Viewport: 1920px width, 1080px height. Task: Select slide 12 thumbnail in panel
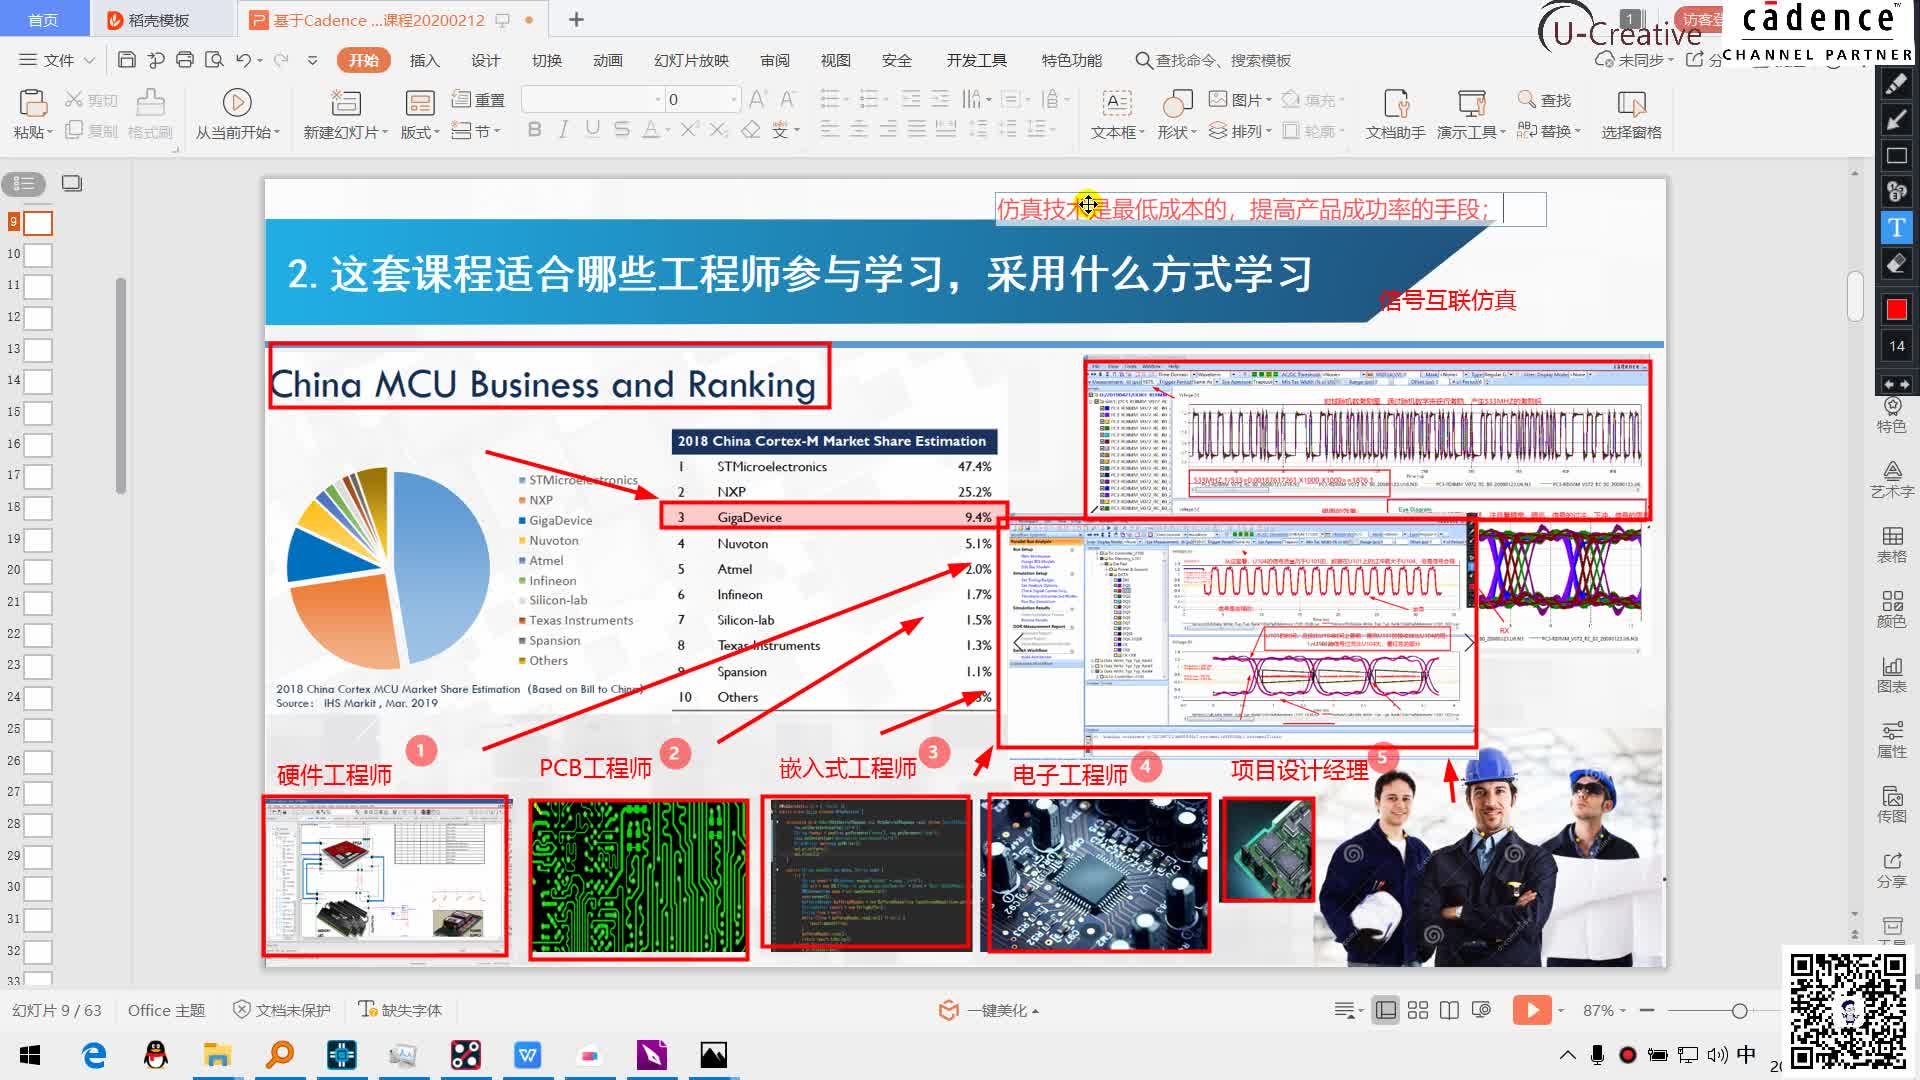[x=38, y=318]
